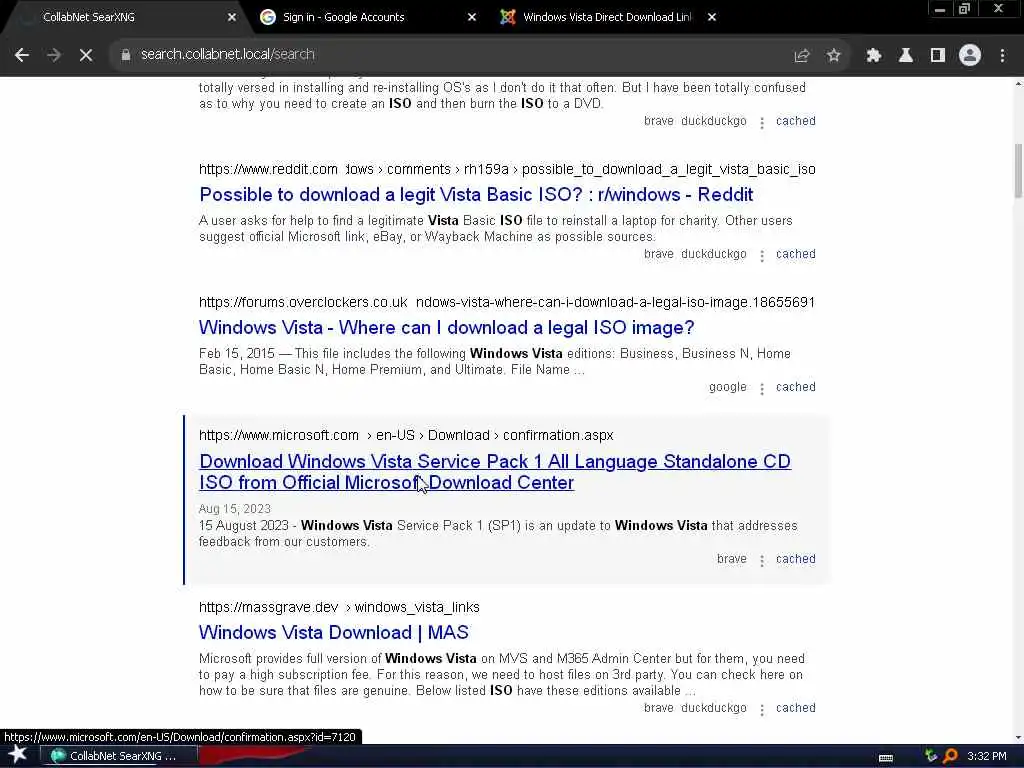This screenshot has width=1024, height=768.
Task: Click the Google favicon on Sign in tab
Action: tap(268, 17)
